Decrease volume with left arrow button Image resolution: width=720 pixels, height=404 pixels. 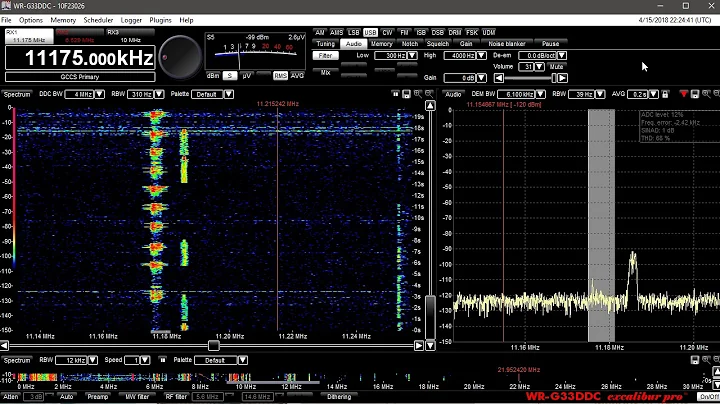point(499,78)
